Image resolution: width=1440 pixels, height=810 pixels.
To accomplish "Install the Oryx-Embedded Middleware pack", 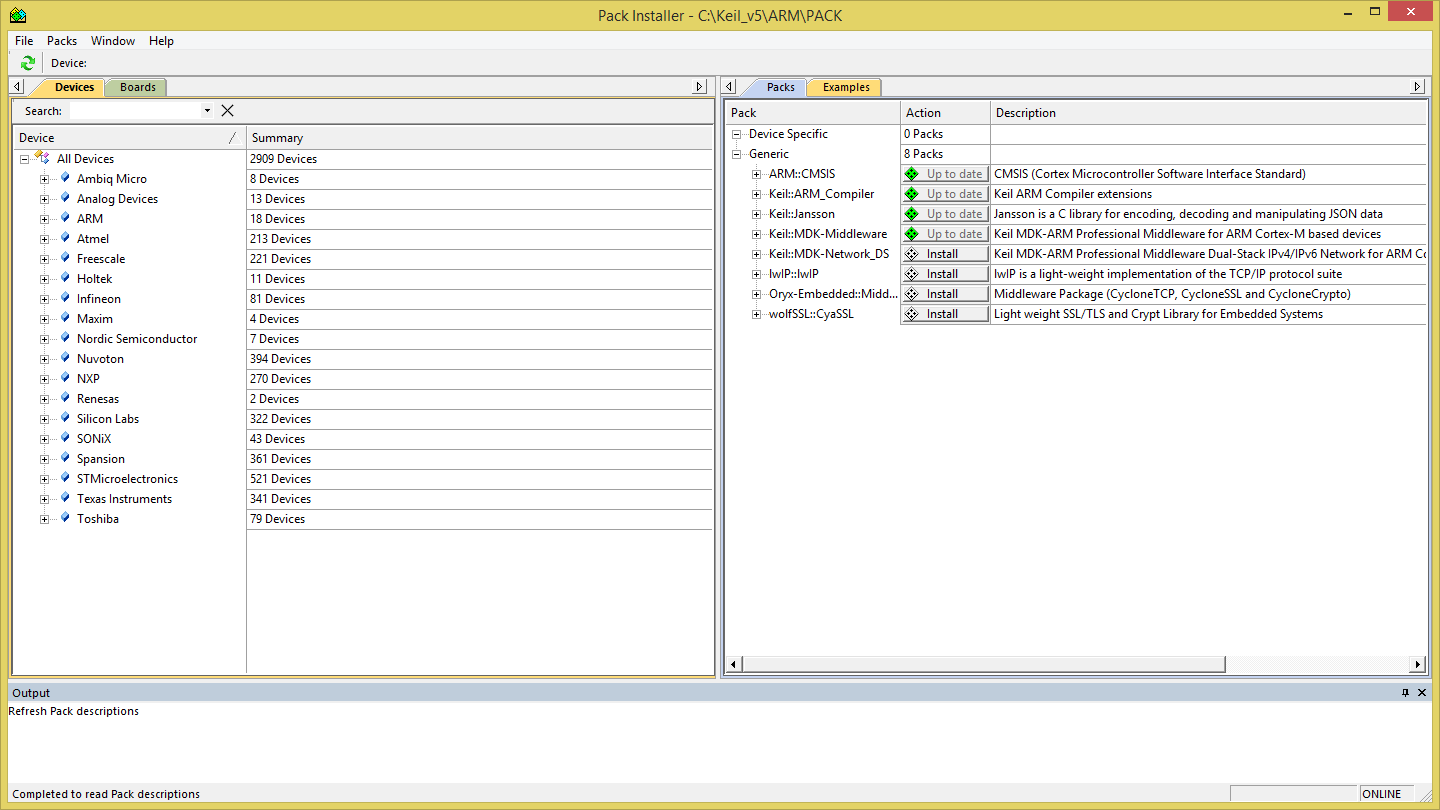I will pos(945,294).
